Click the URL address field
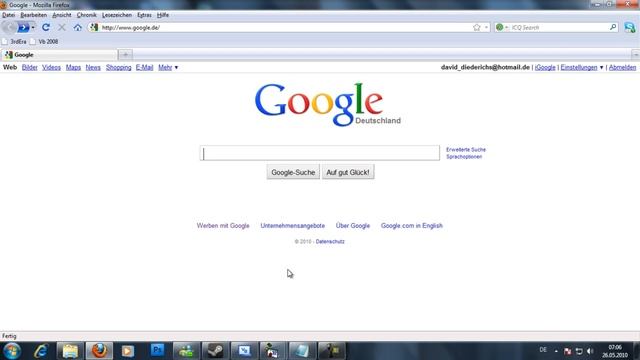 pos(286,27)
